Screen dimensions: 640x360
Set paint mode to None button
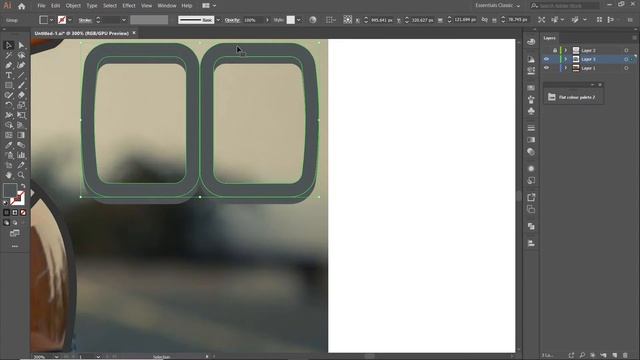(23, 213)
